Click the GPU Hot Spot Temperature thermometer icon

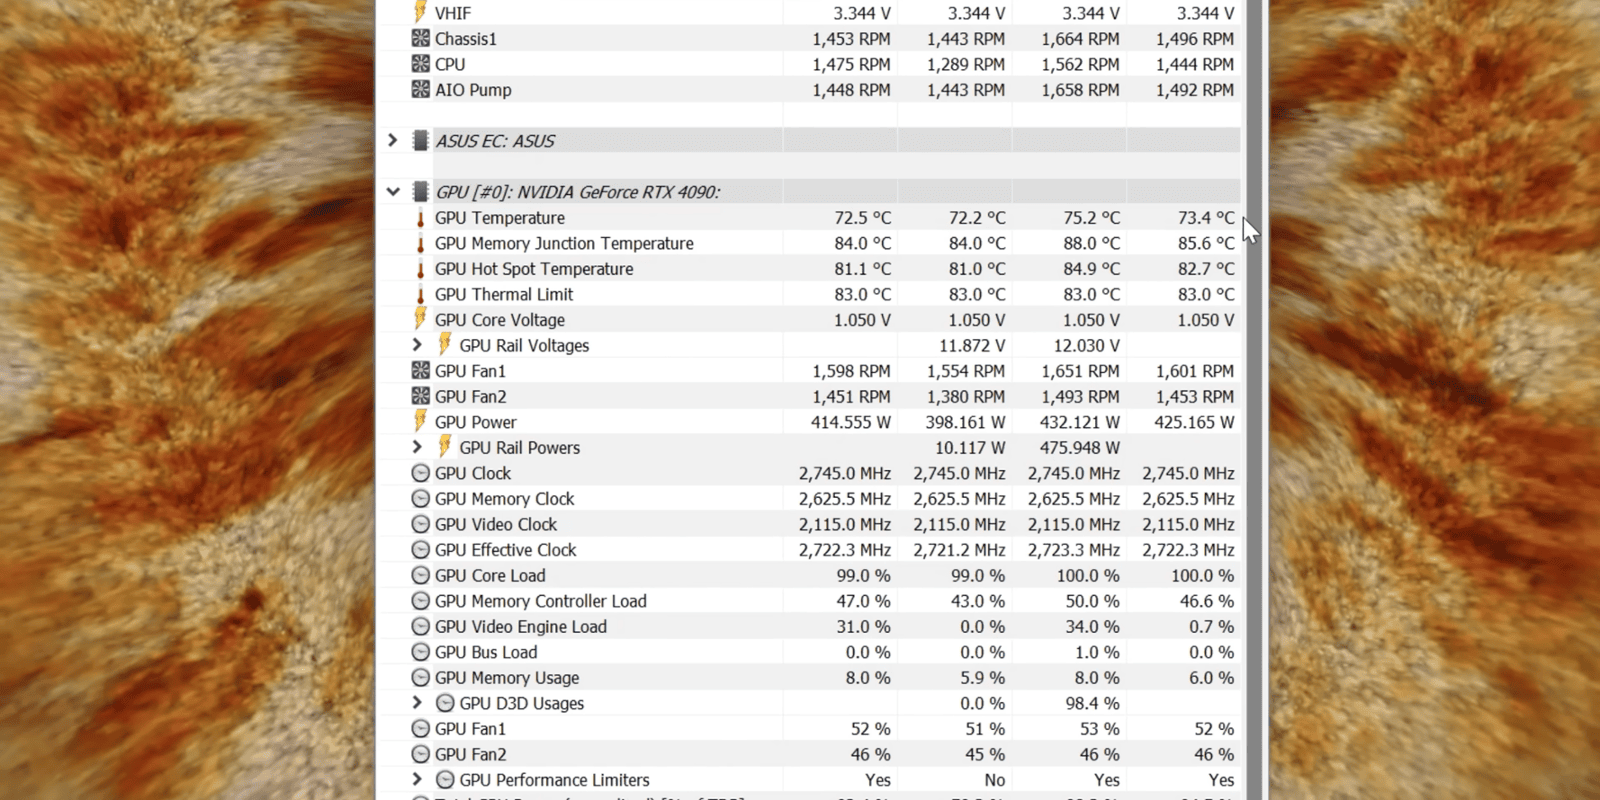pyautogui.click(x=421, y=269)
